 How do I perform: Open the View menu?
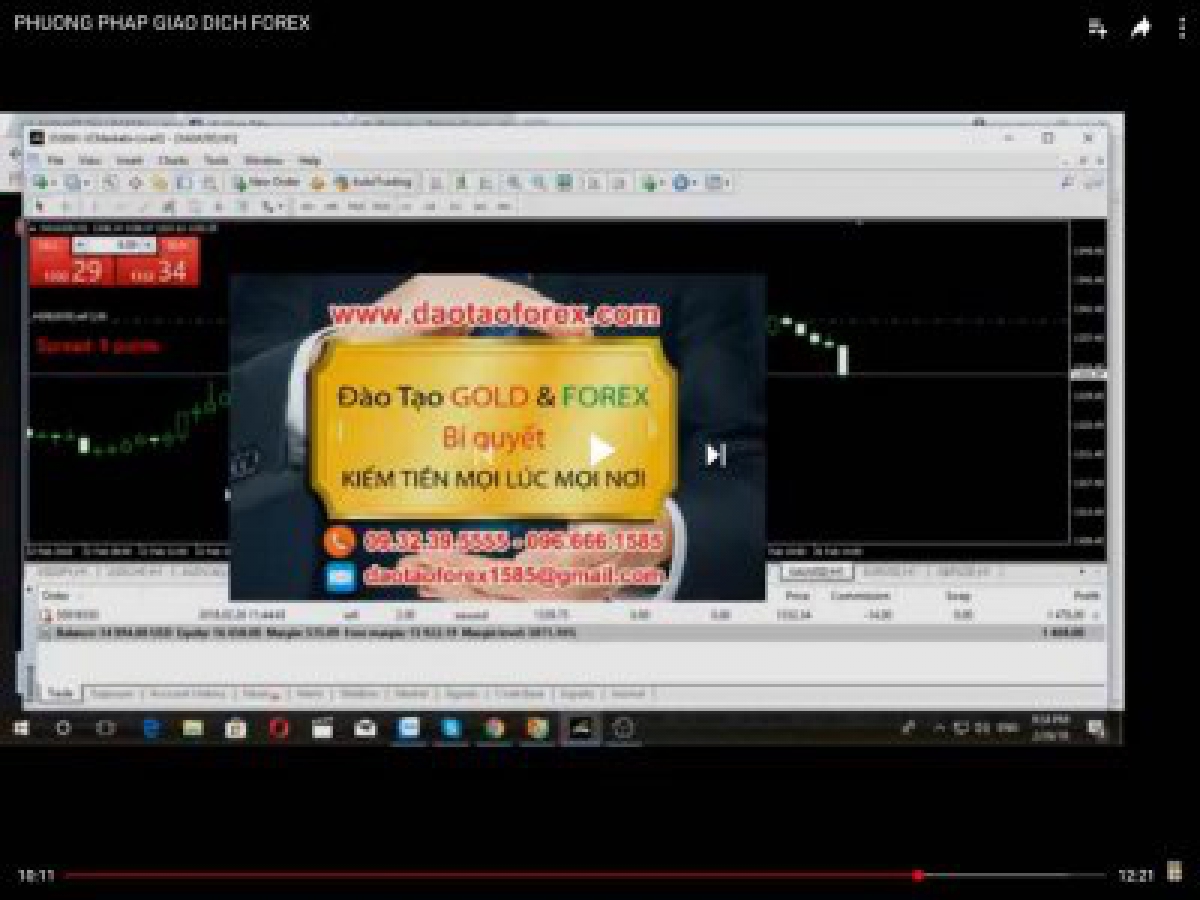90,160
